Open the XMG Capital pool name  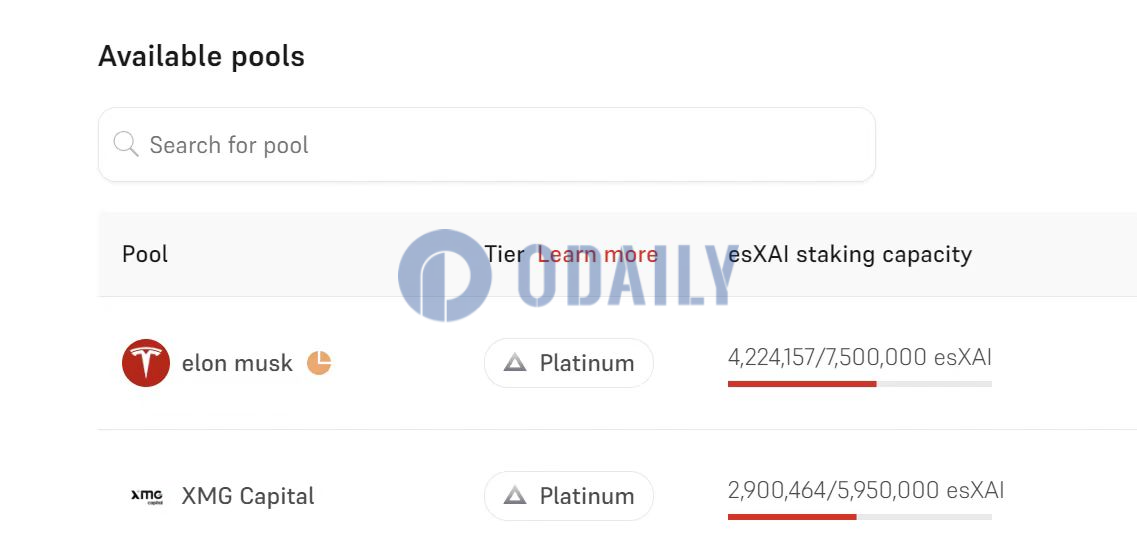(x=248, y=496)
